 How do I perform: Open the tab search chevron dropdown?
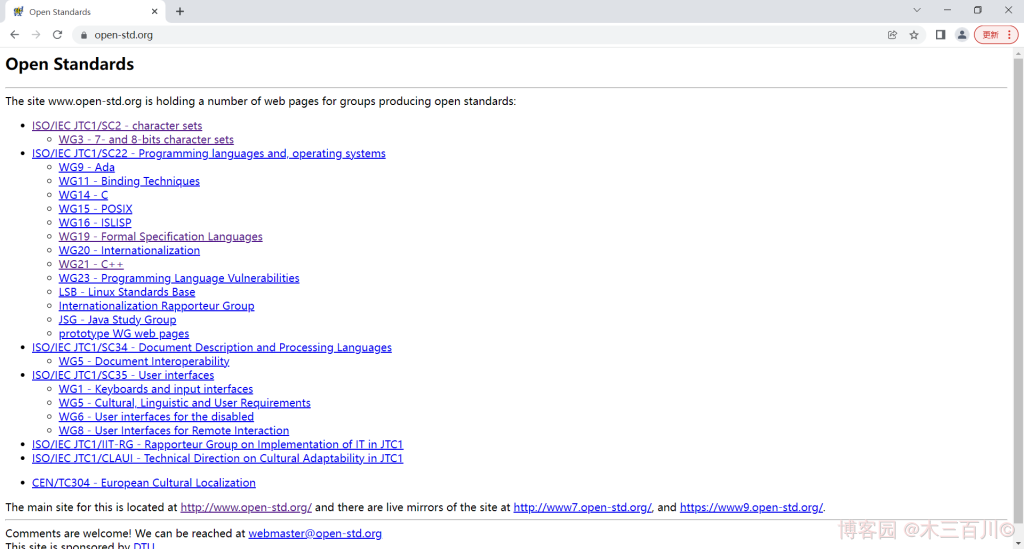(x=917, y=10)
